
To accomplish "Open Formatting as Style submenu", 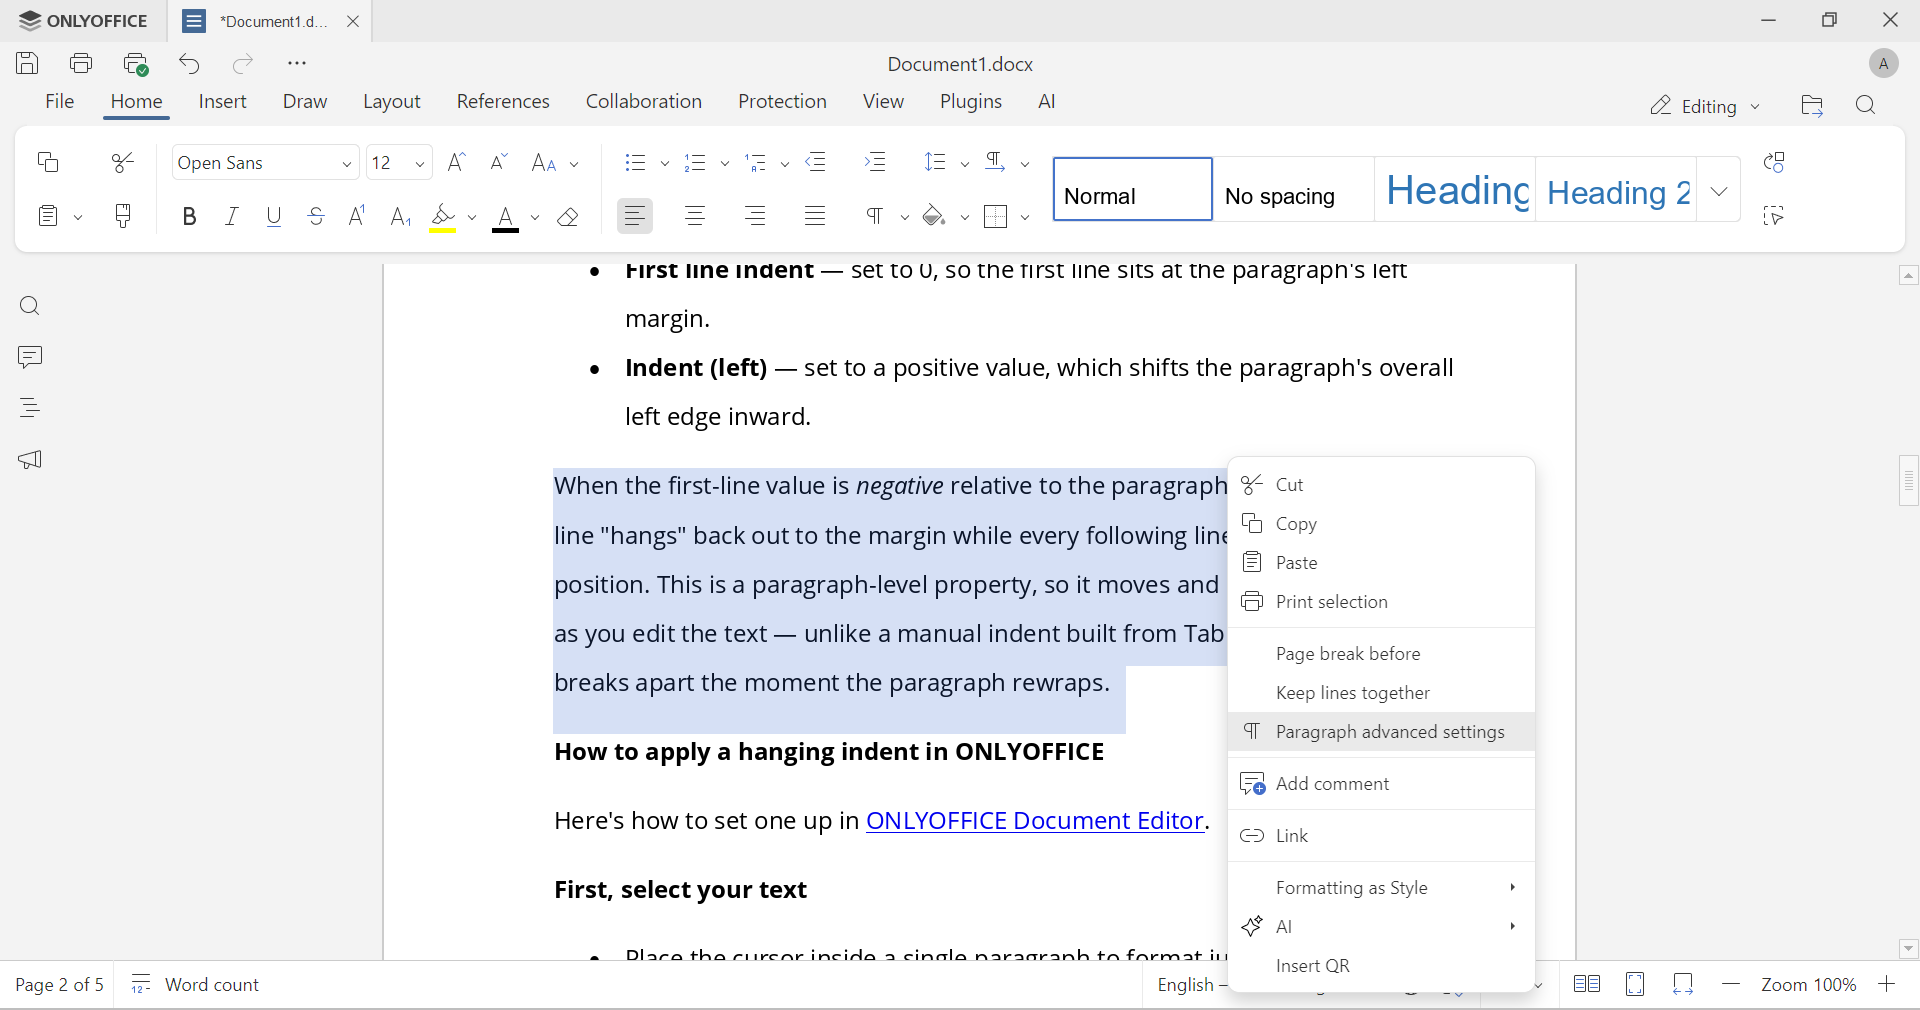I will pyautogui.click(x=1381, y=888).
